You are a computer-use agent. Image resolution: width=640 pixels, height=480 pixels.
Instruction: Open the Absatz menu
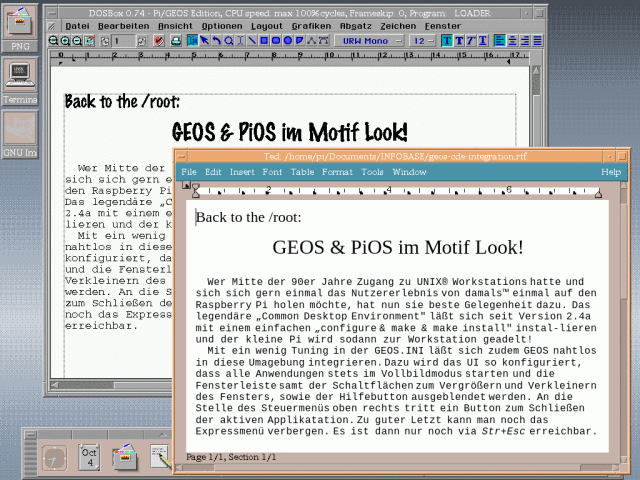coord(356,26)
